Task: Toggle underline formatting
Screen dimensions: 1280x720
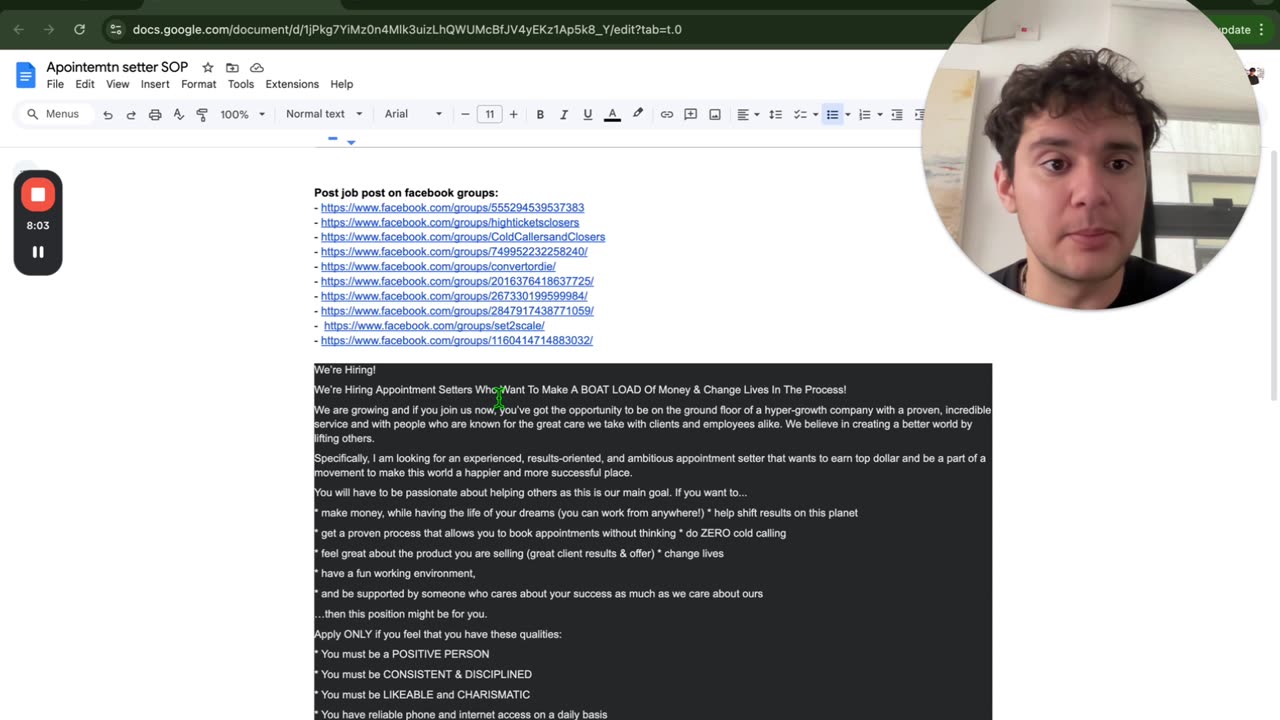Action: click(587, 114)
